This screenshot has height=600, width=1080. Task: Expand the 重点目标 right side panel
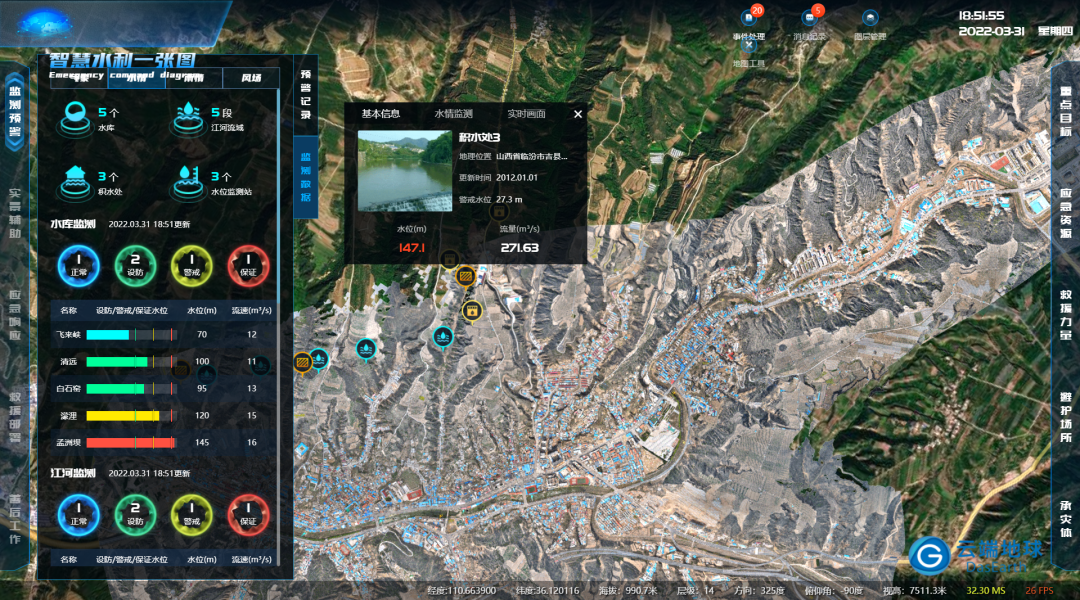pos(1065,117)
